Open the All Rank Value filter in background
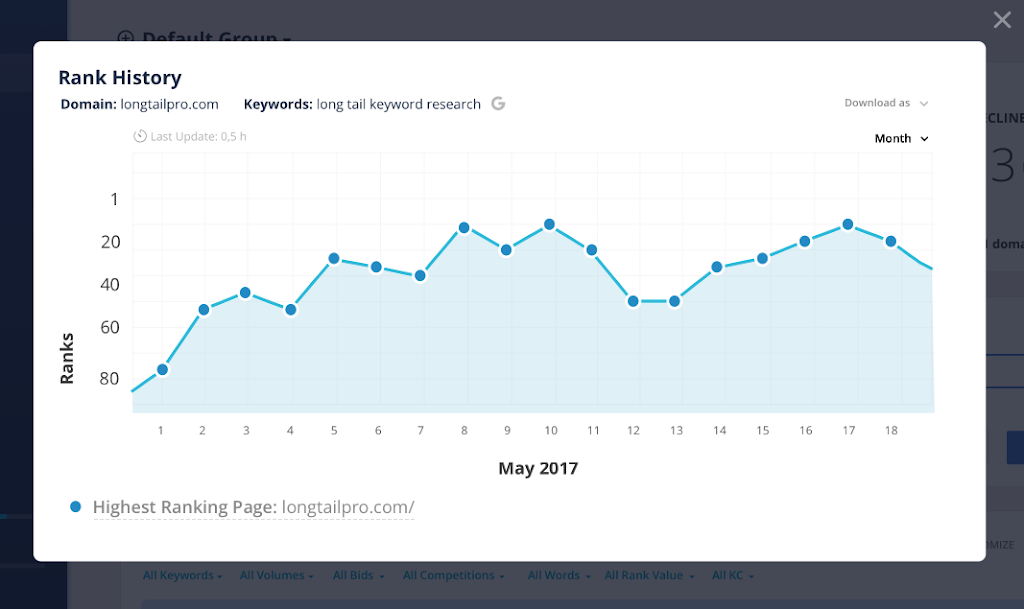Image resolution: width=1024 pixels, height=609 pixels. [649, 575]
